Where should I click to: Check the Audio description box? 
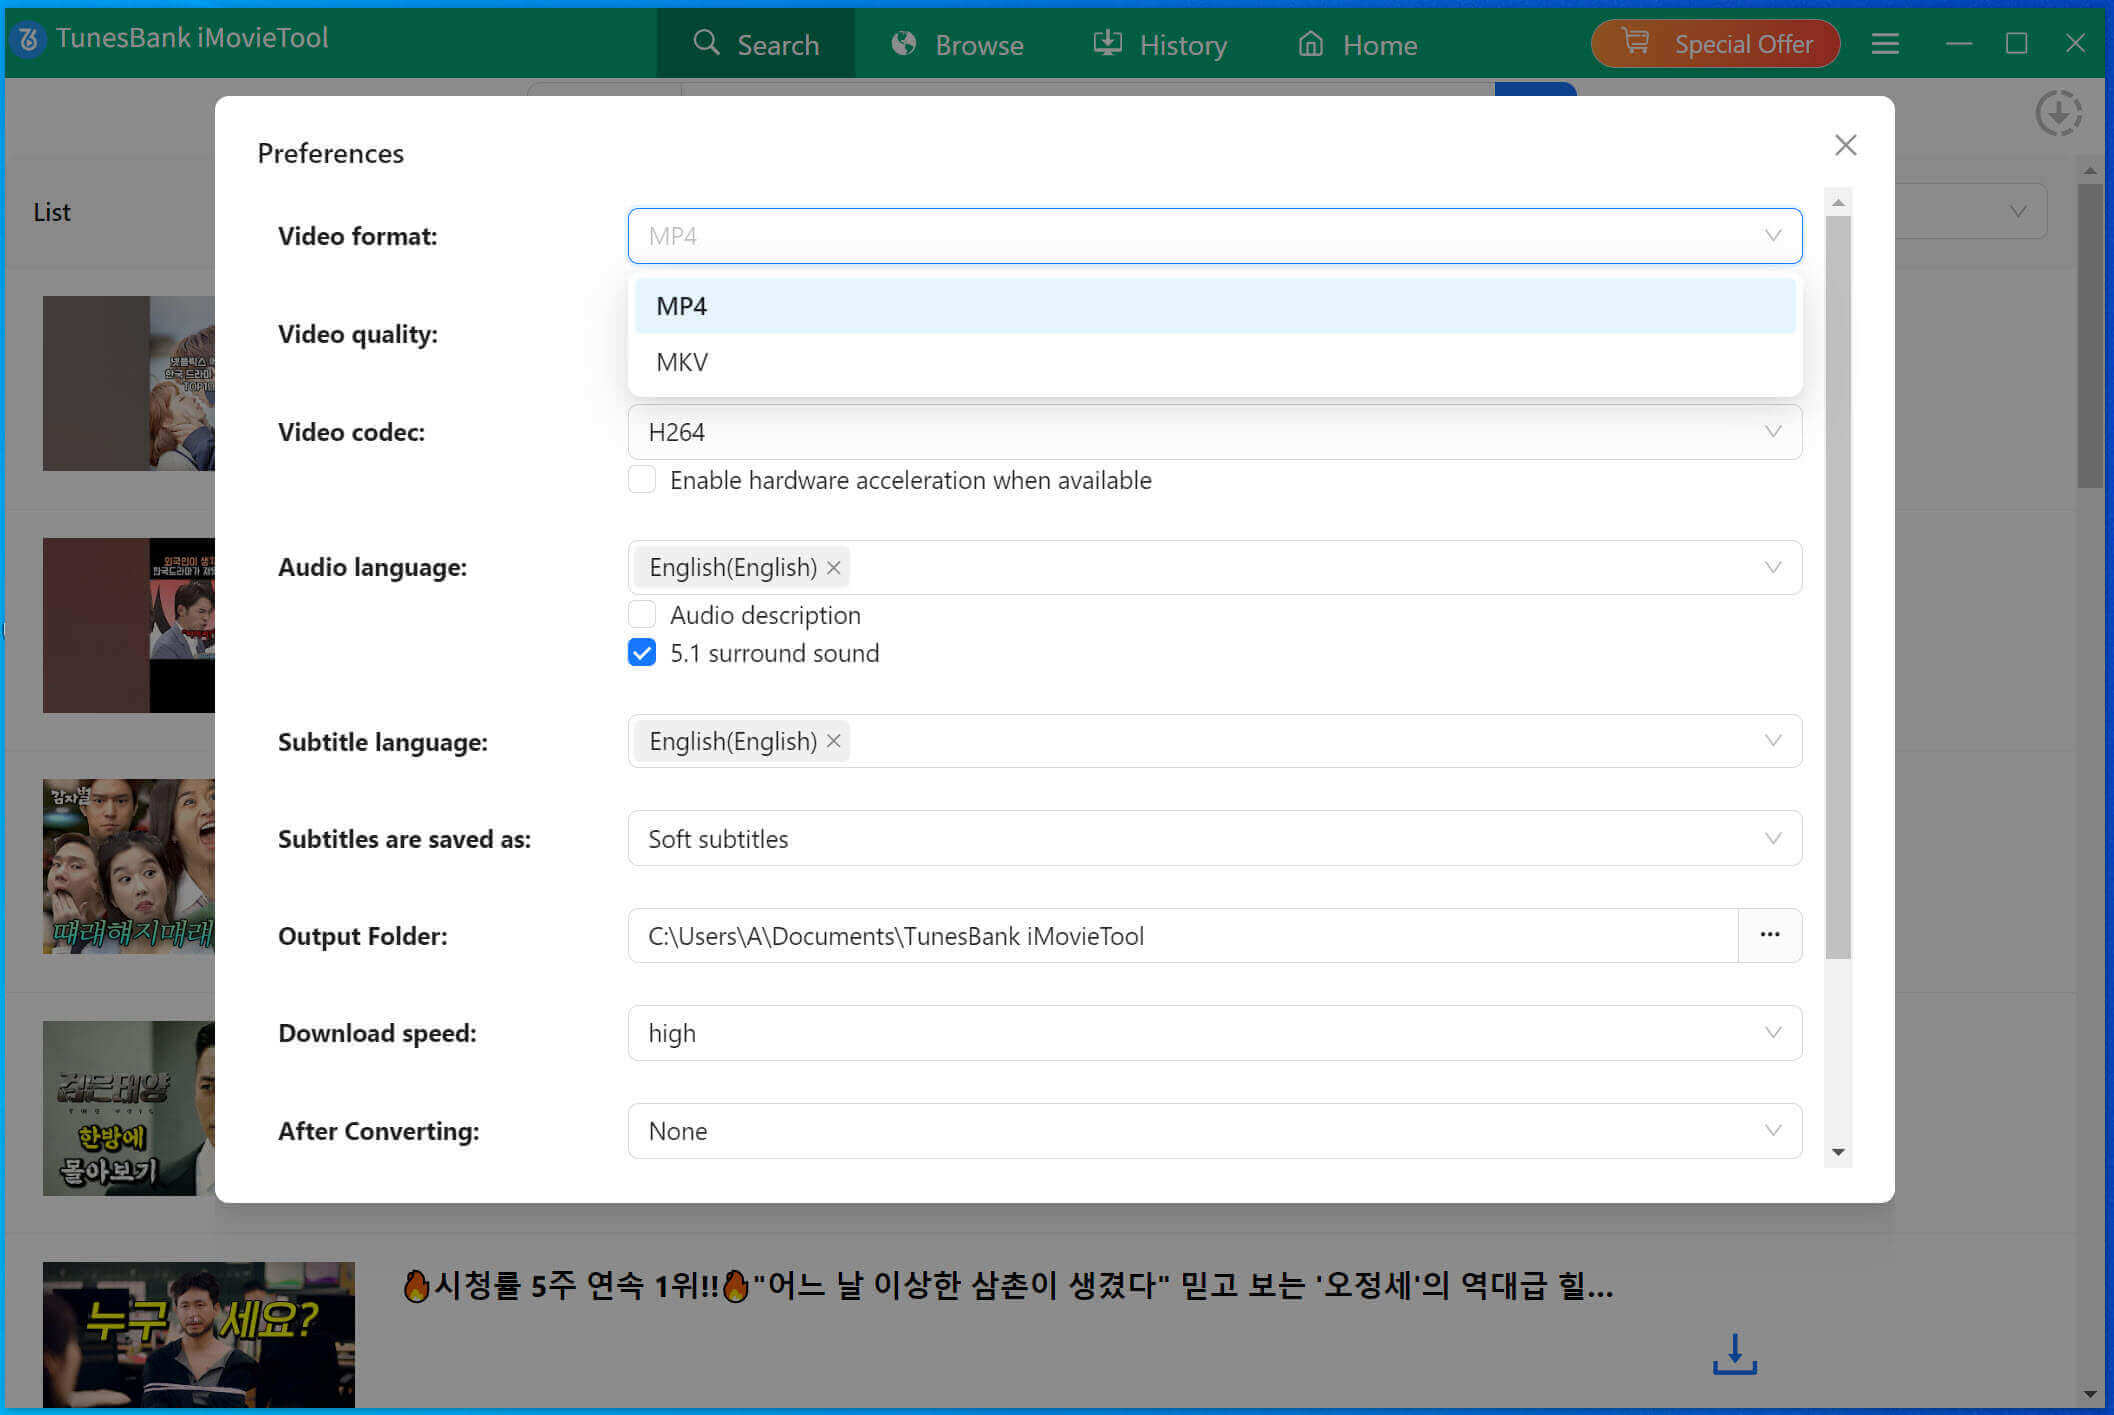point(642,614)
